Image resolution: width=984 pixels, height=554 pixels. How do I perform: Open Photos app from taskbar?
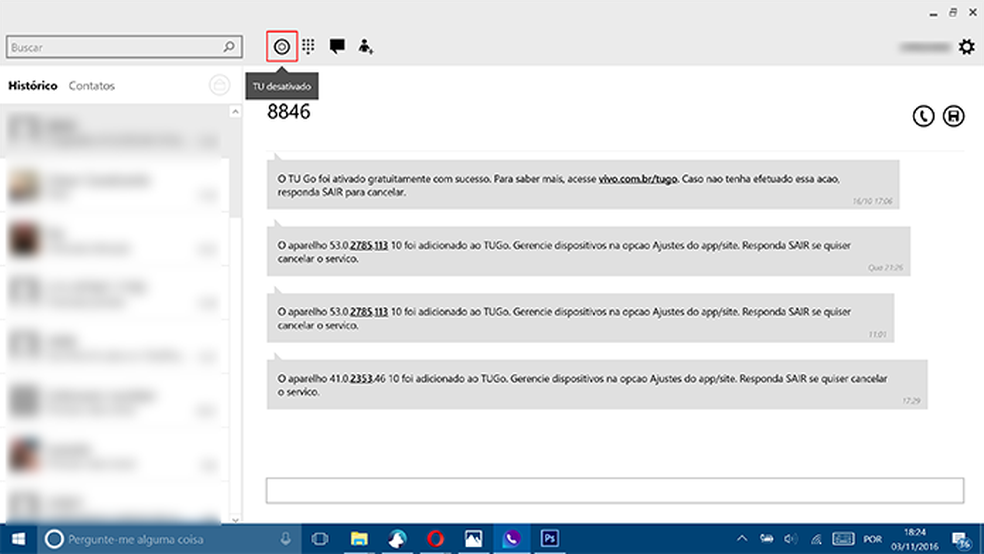click(x=473, y=539)
